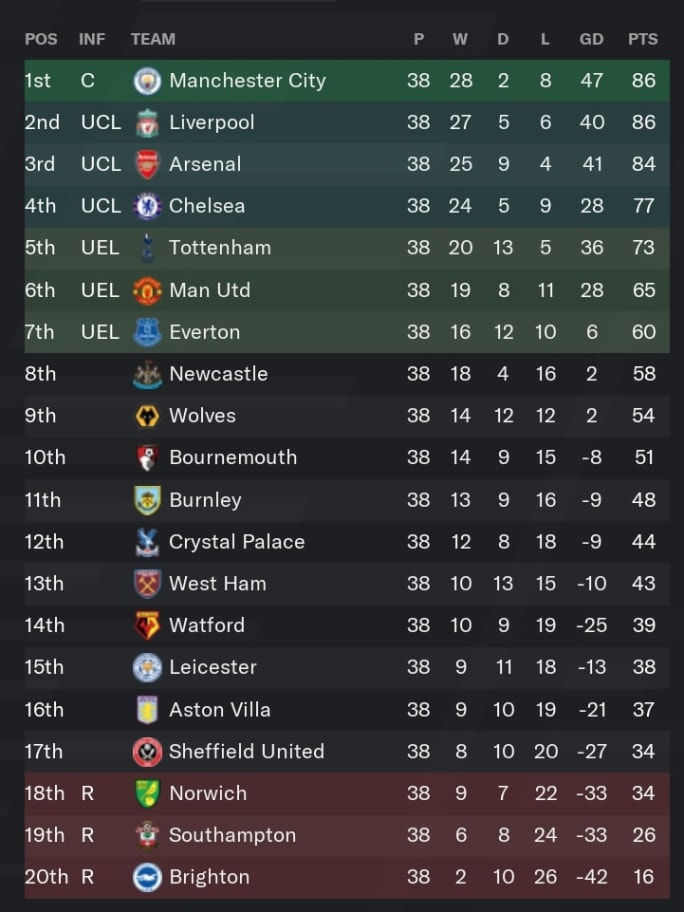Select the Crystal Palace table row
Image resolution: width=684 pixels, height=912 pixels.
[347, 542]
